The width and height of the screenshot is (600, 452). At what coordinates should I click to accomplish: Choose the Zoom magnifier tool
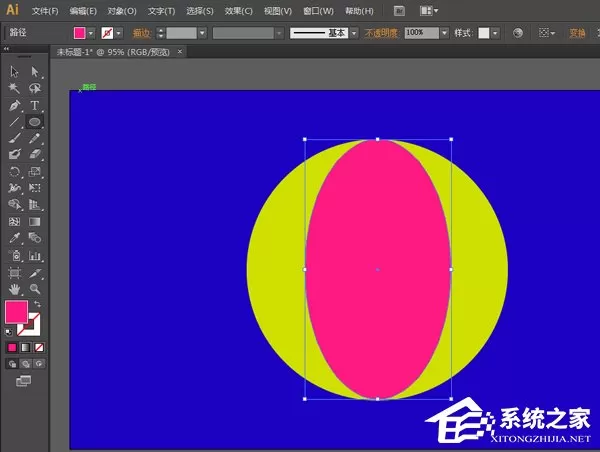(34, 289)
